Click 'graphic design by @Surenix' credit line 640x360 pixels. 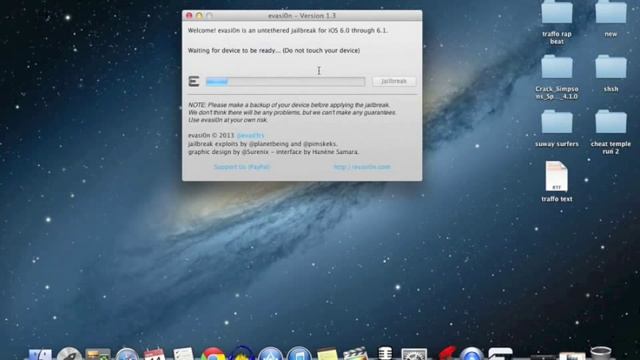(273, 152)
